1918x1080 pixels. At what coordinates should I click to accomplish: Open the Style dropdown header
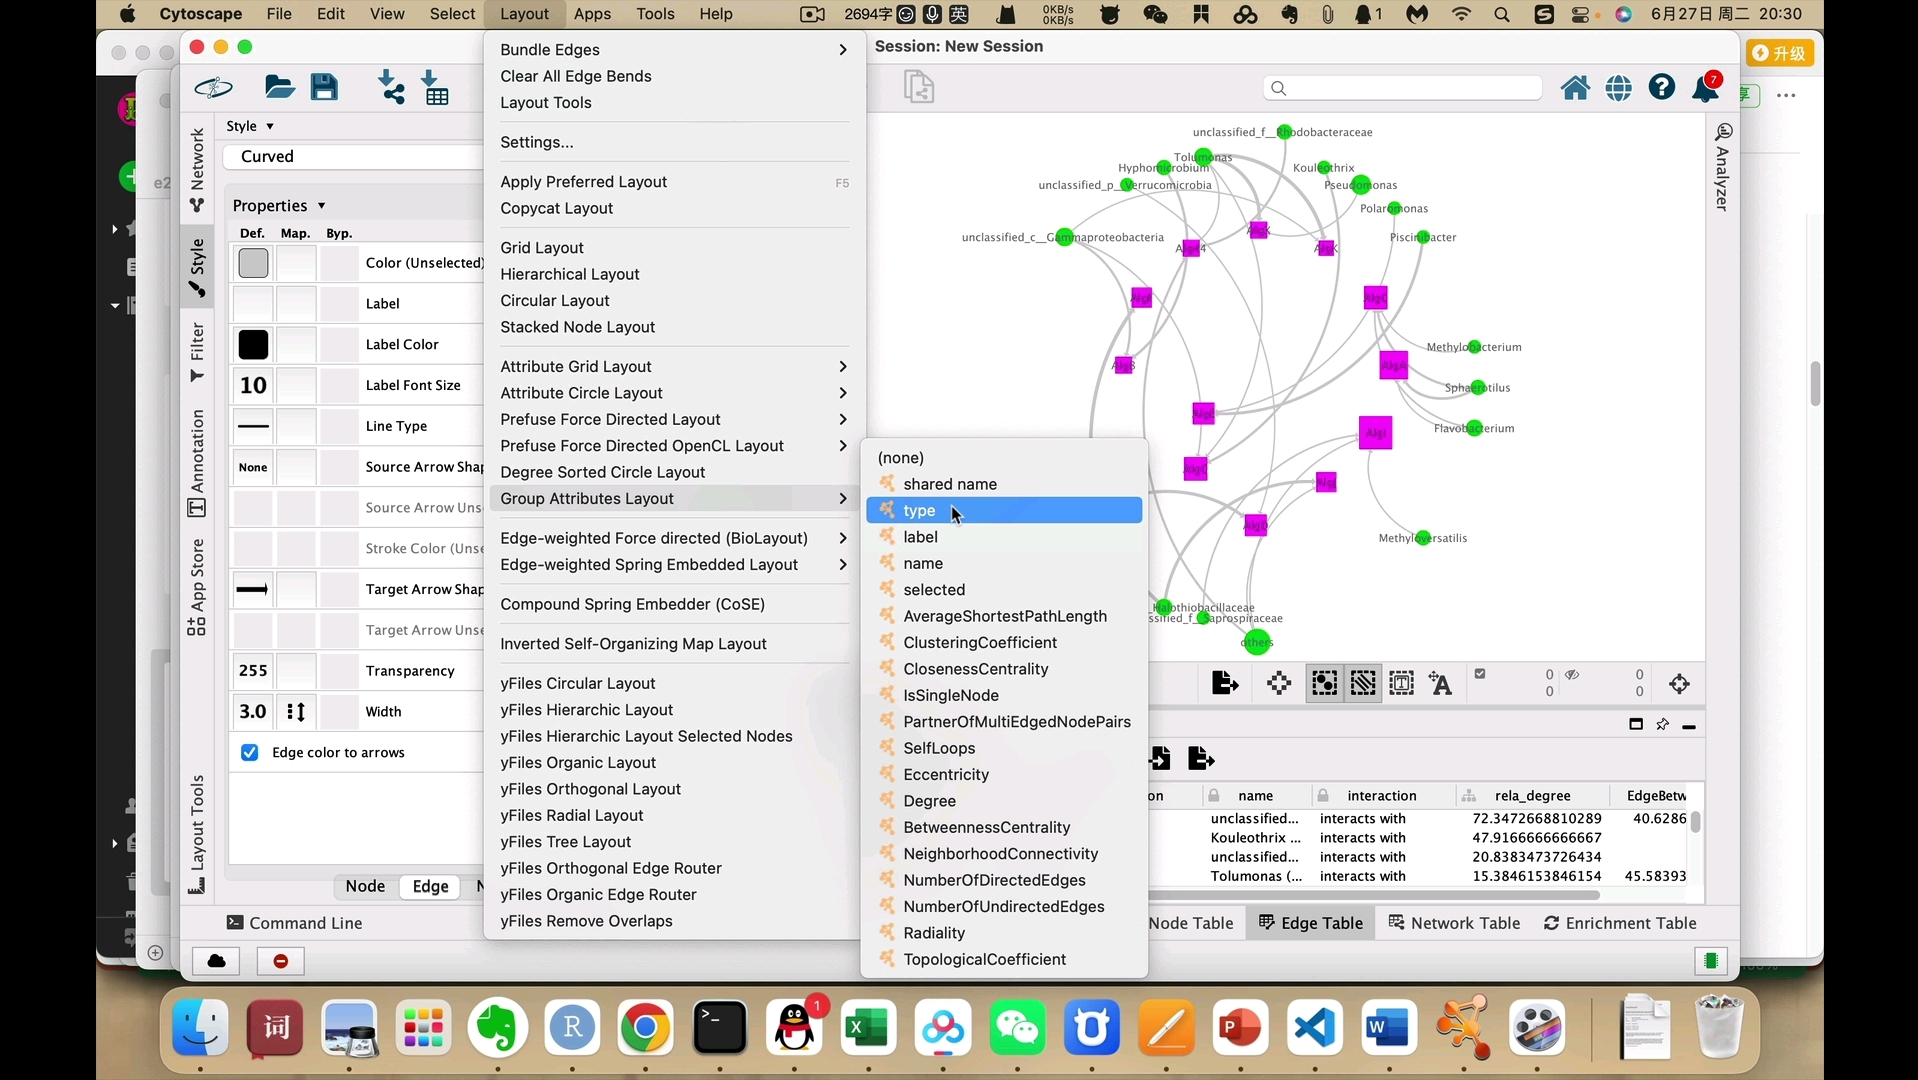point(250,126)
